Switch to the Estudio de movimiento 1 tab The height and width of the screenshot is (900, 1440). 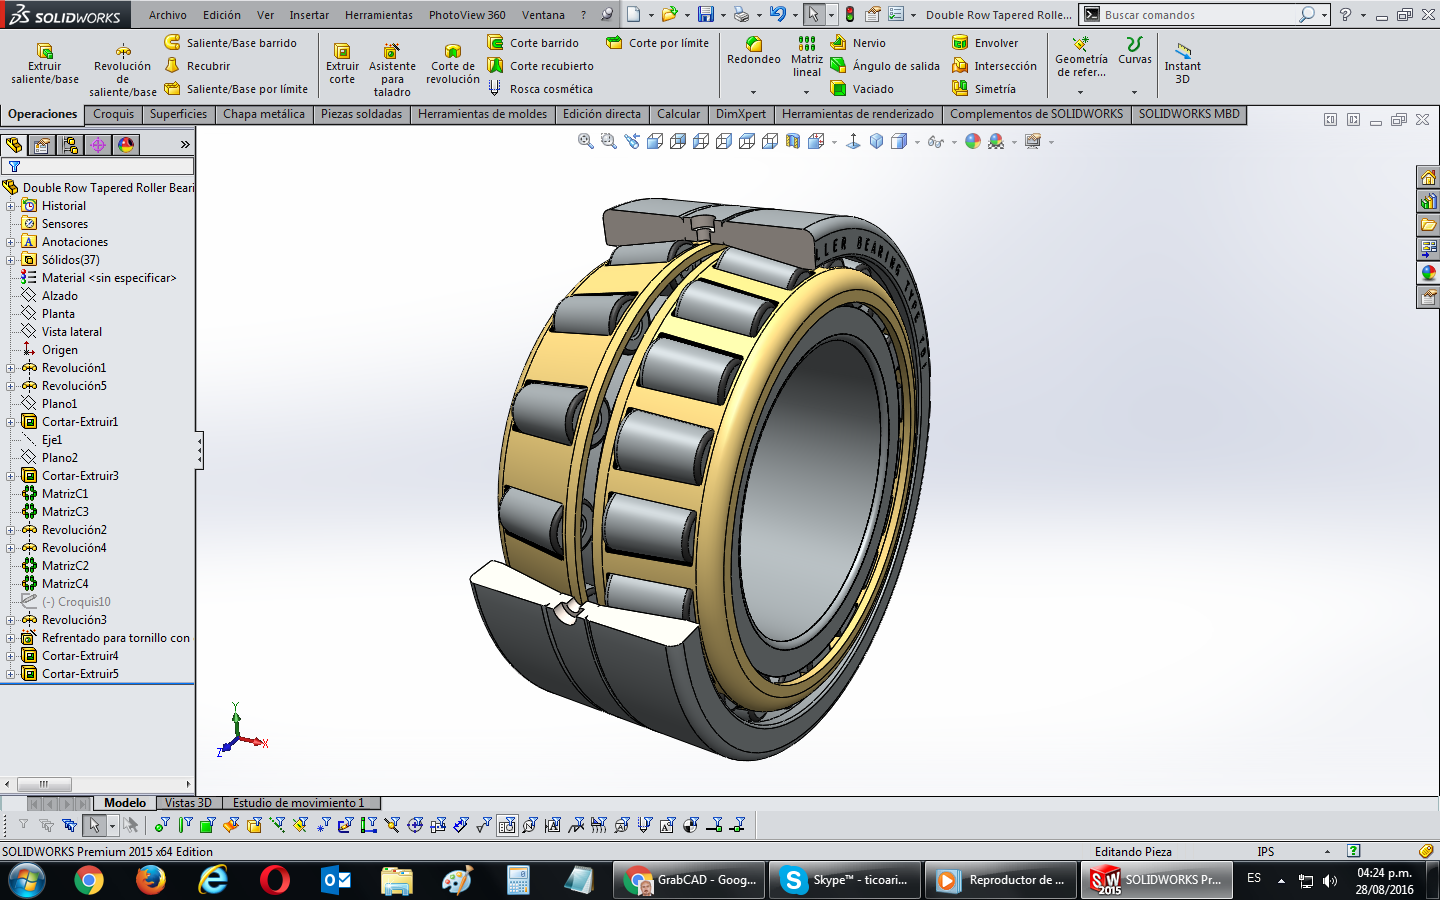pyautogui.click(x=299, y=803)
